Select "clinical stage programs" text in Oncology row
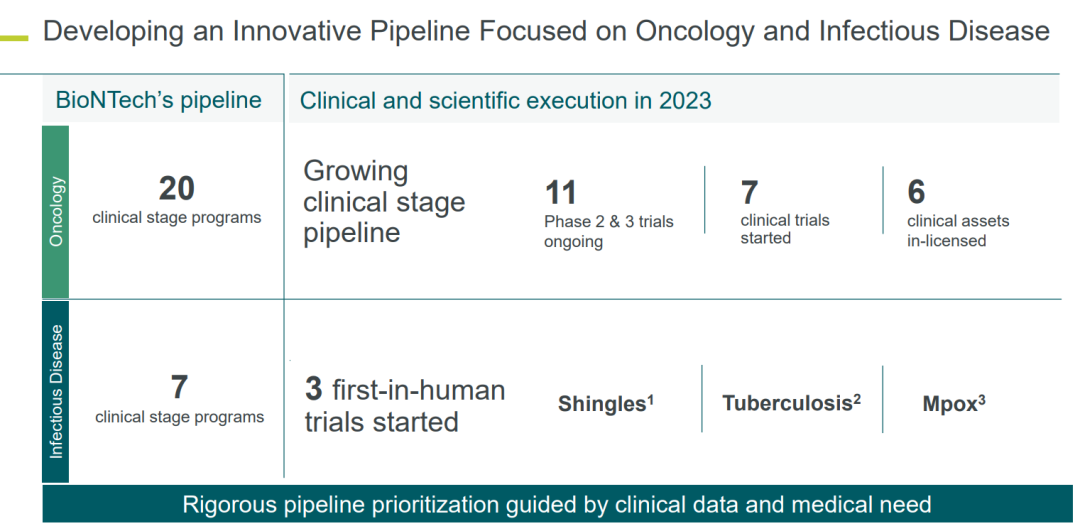This screenshot has height=531, width=1080. tap(177, 217)
